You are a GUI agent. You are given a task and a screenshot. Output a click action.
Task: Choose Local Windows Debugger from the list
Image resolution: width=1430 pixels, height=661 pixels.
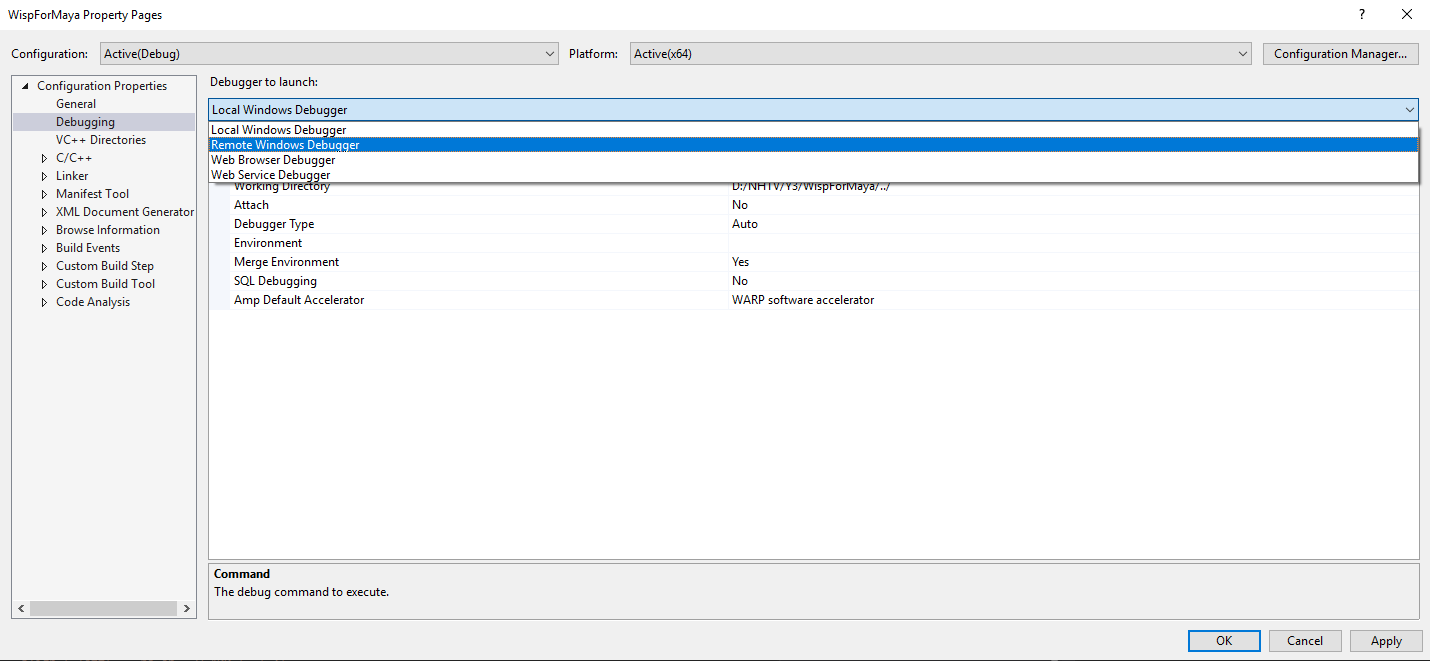click(x=813, y=130)
